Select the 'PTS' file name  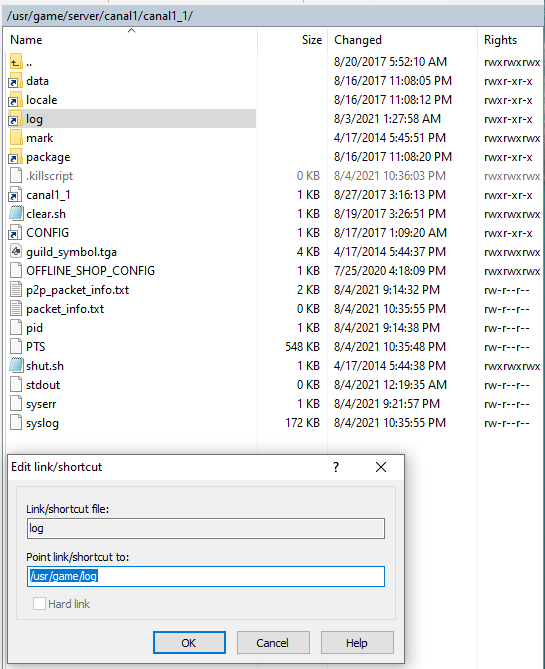pyautogui.click(x=35, y=347)
